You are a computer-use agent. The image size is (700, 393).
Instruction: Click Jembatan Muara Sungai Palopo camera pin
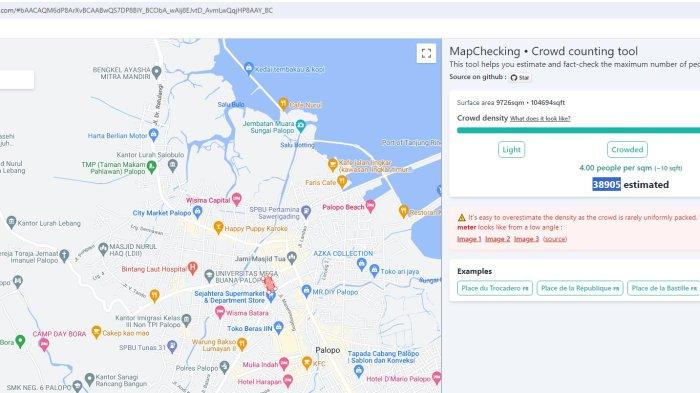pos(300,126)
